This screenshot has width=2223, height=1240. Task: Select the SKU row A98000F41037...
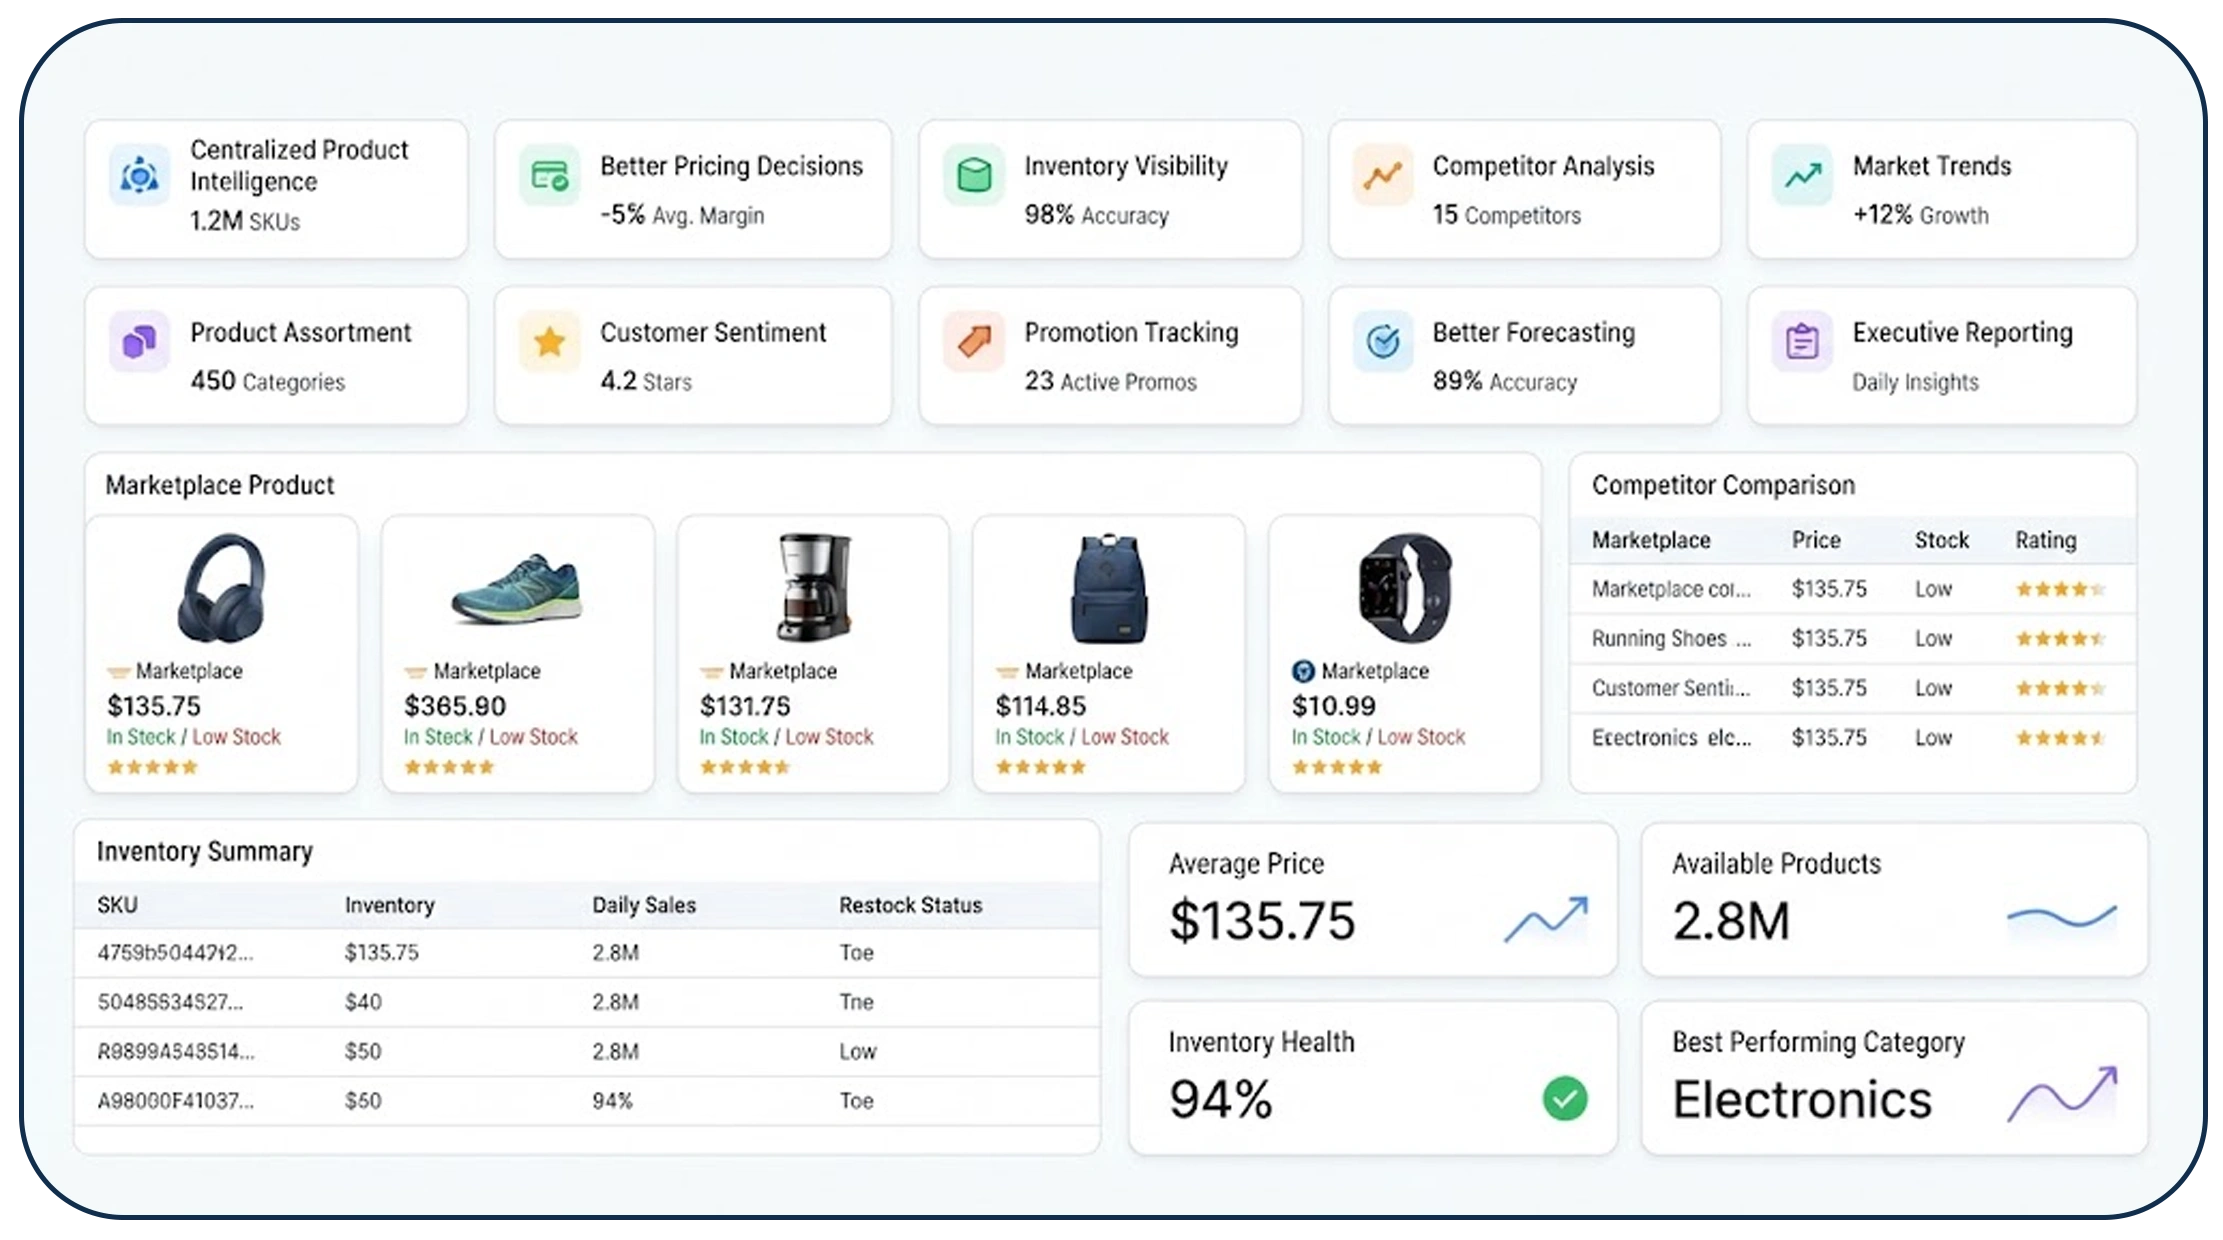[x=587, y=1101]
